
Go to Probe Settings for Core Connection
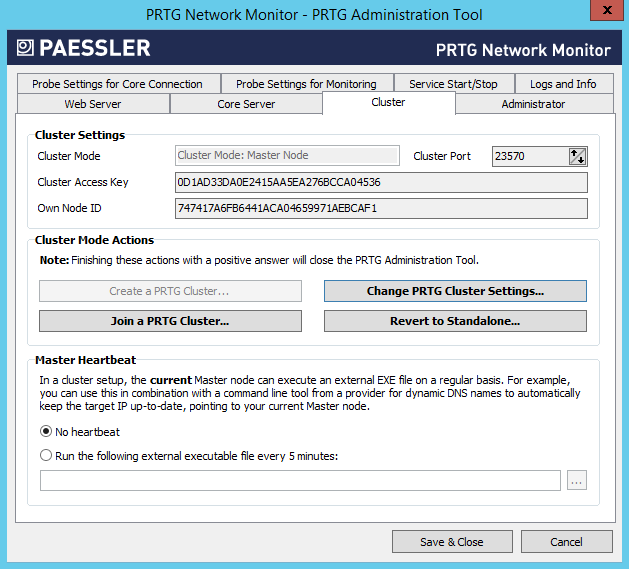(117, 84)
